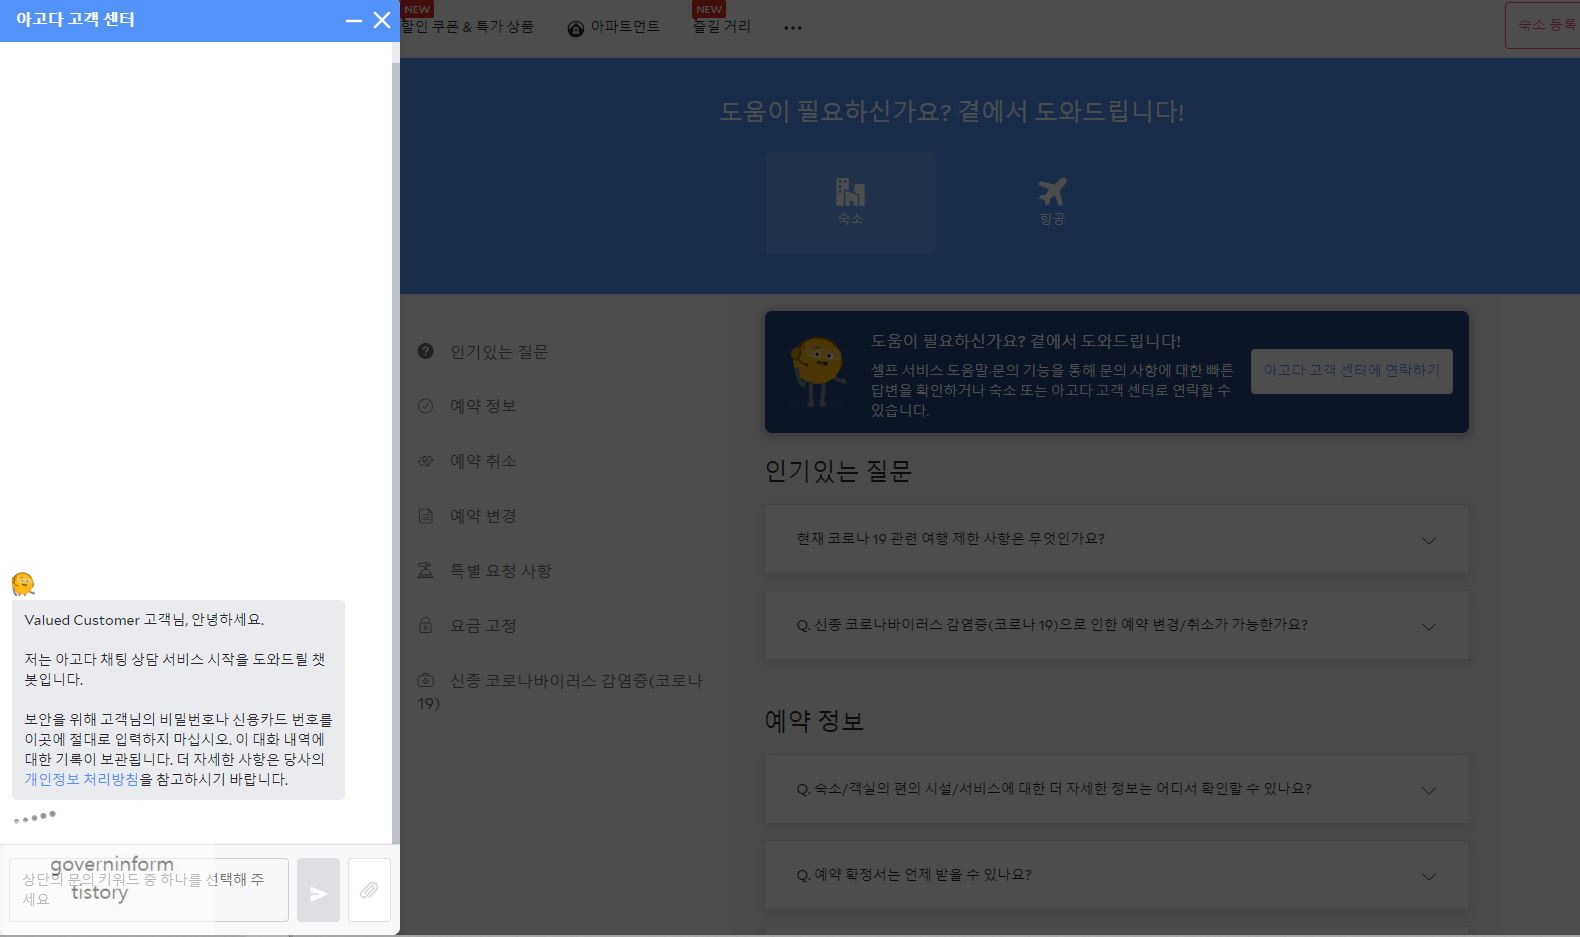Go to 예약 정보 sidebar section

pyautogui.click(x=483, y=406)
